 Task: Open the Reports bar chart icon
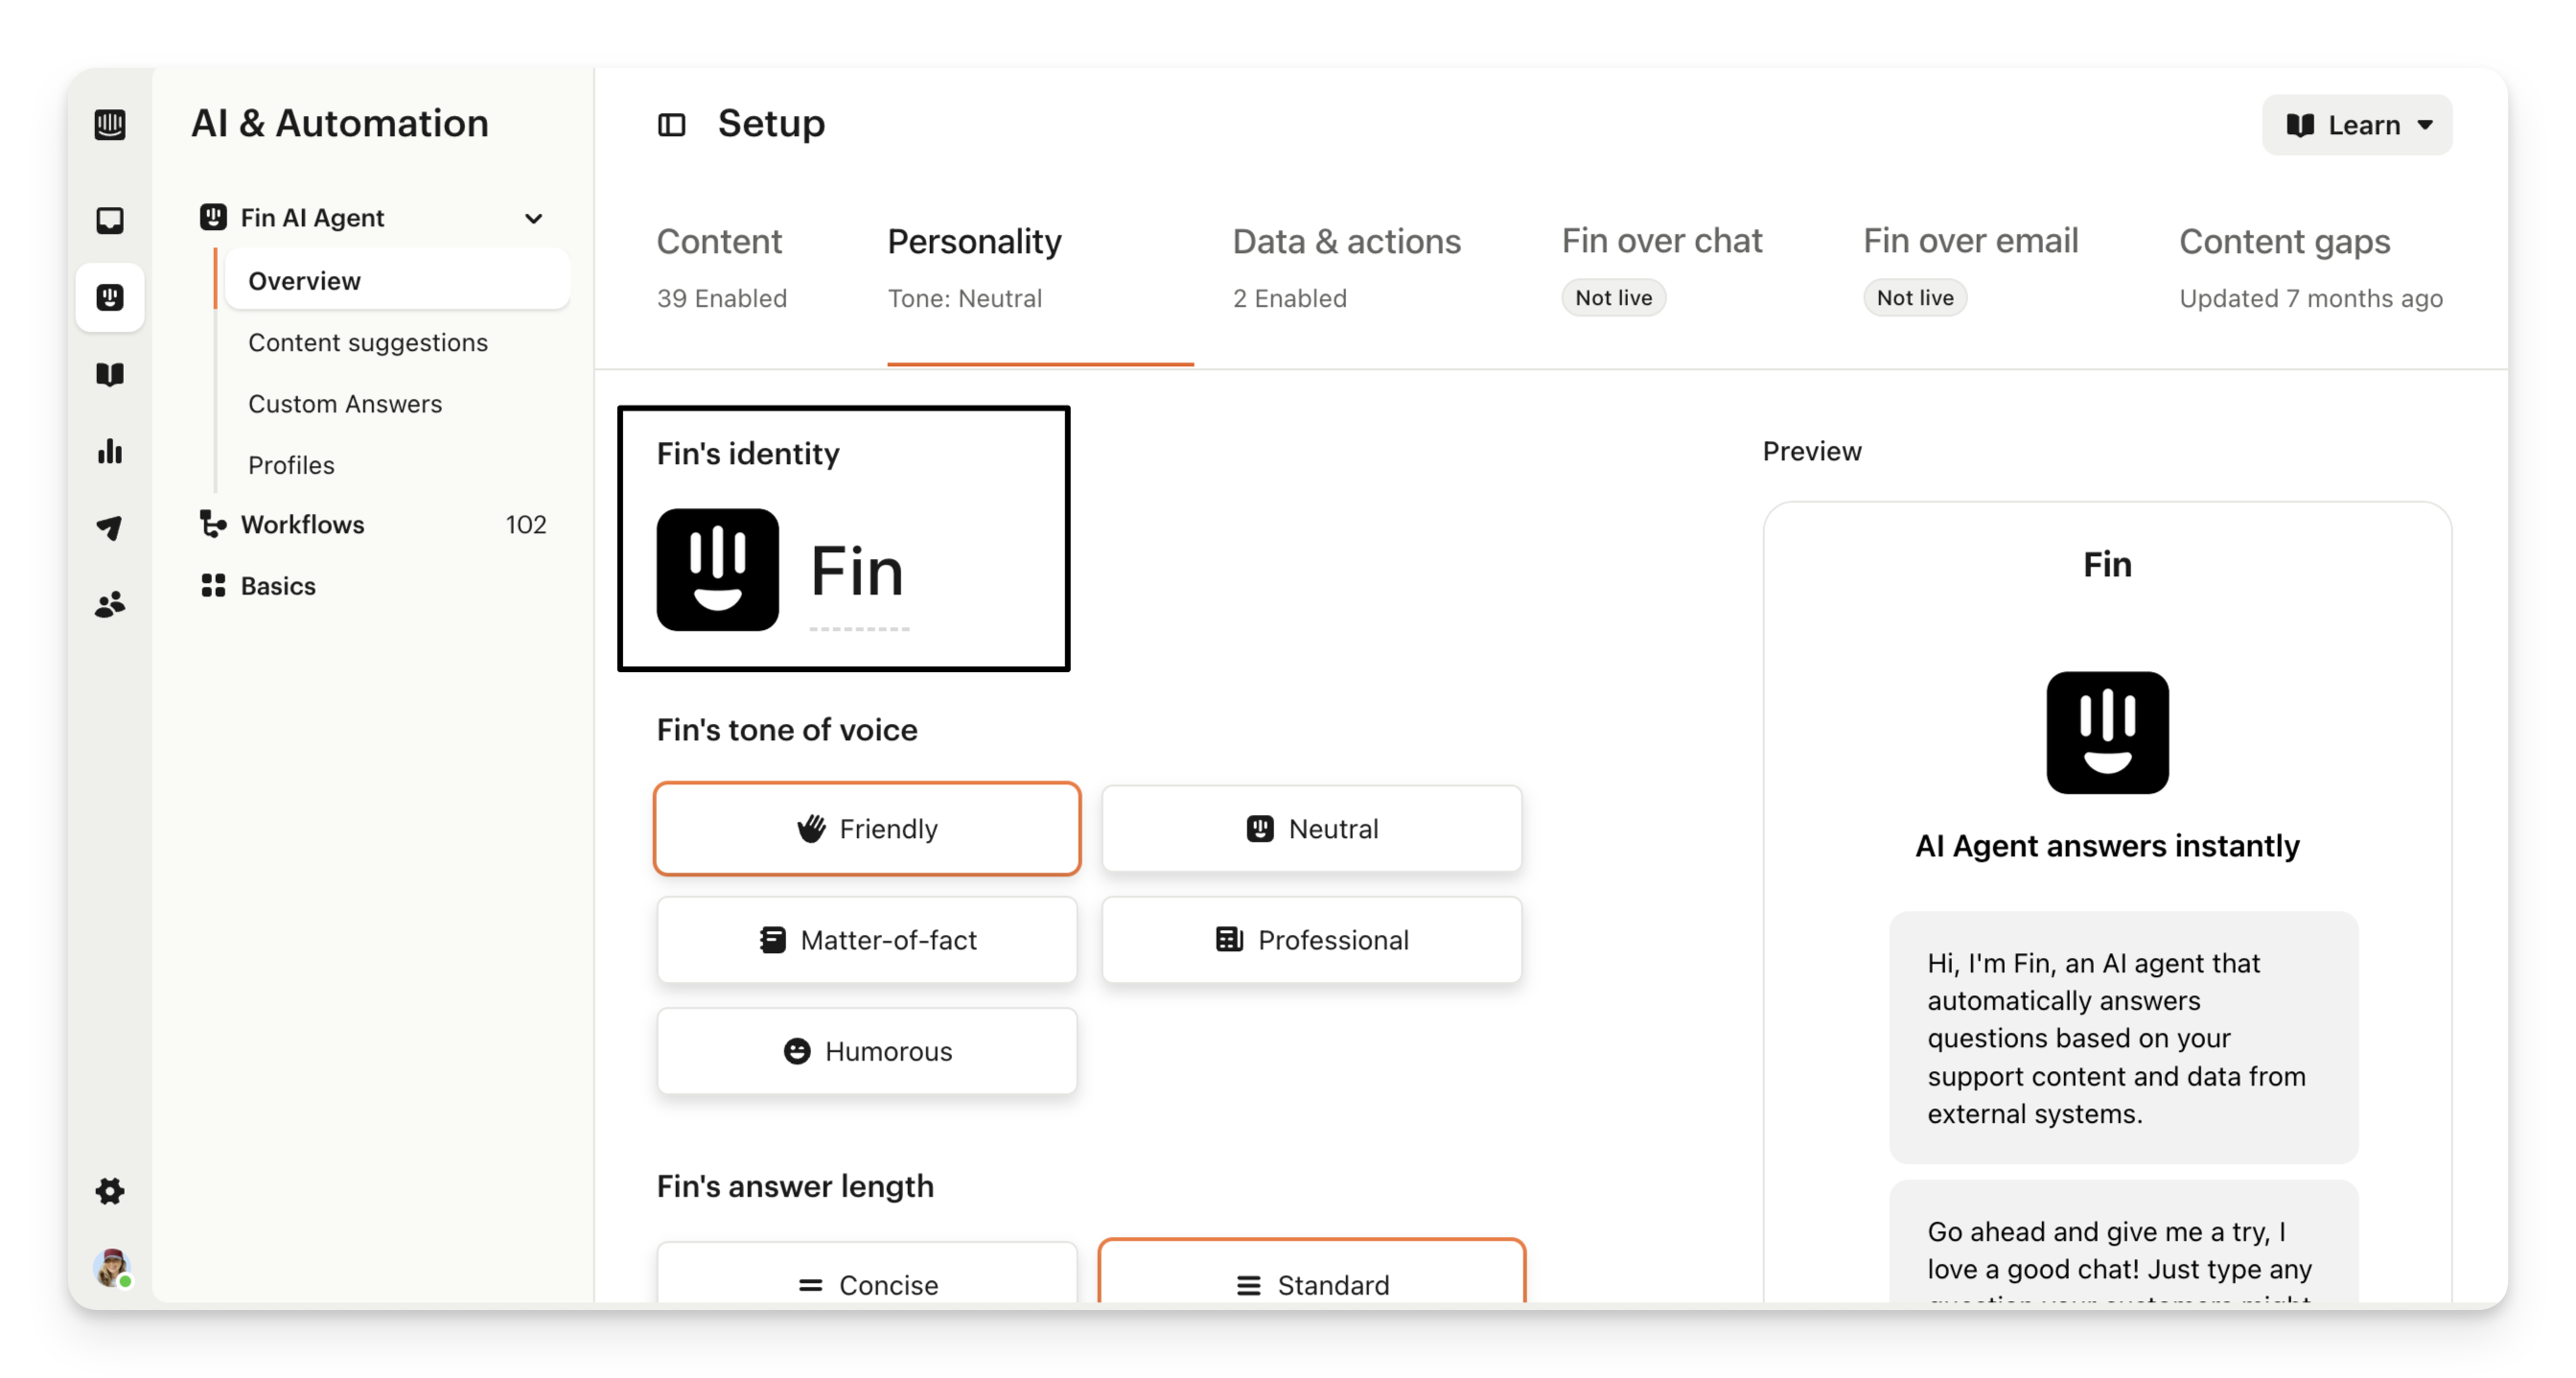[x=110, y=451]
